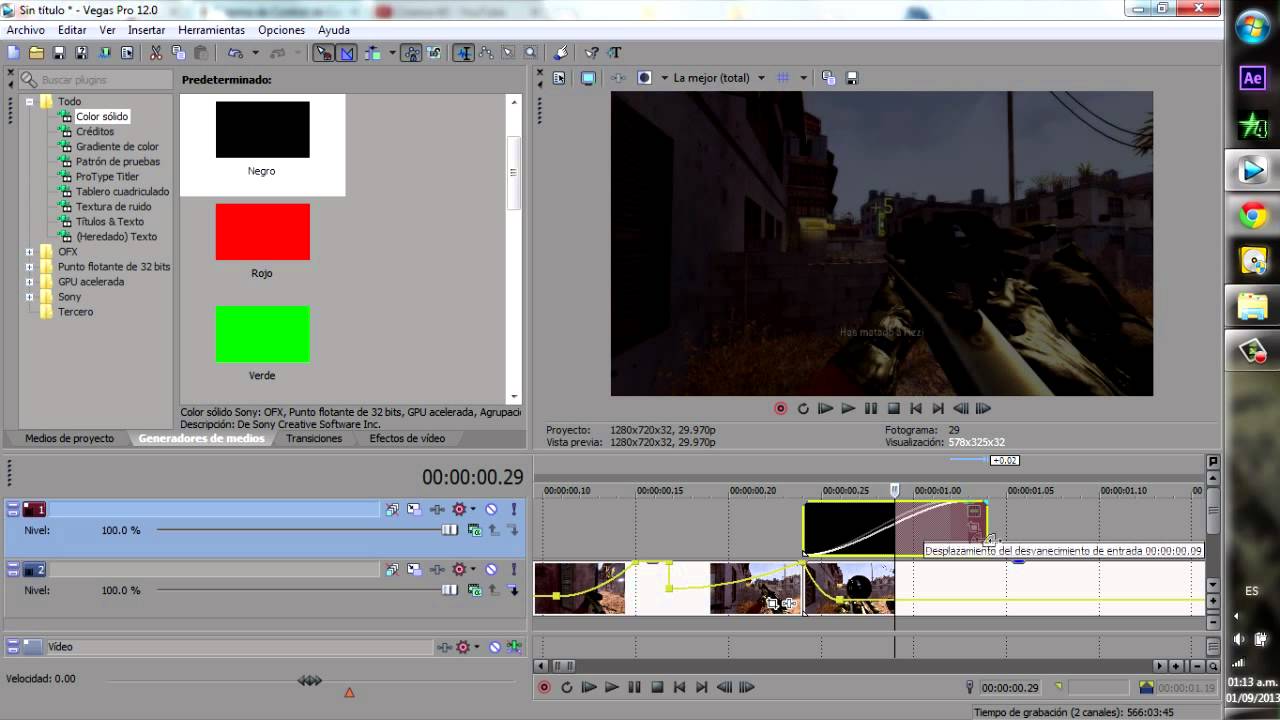This screenshot has height=720, width=1280.
Task: Open the Archivo menu
Action: (x=25, y=30)
